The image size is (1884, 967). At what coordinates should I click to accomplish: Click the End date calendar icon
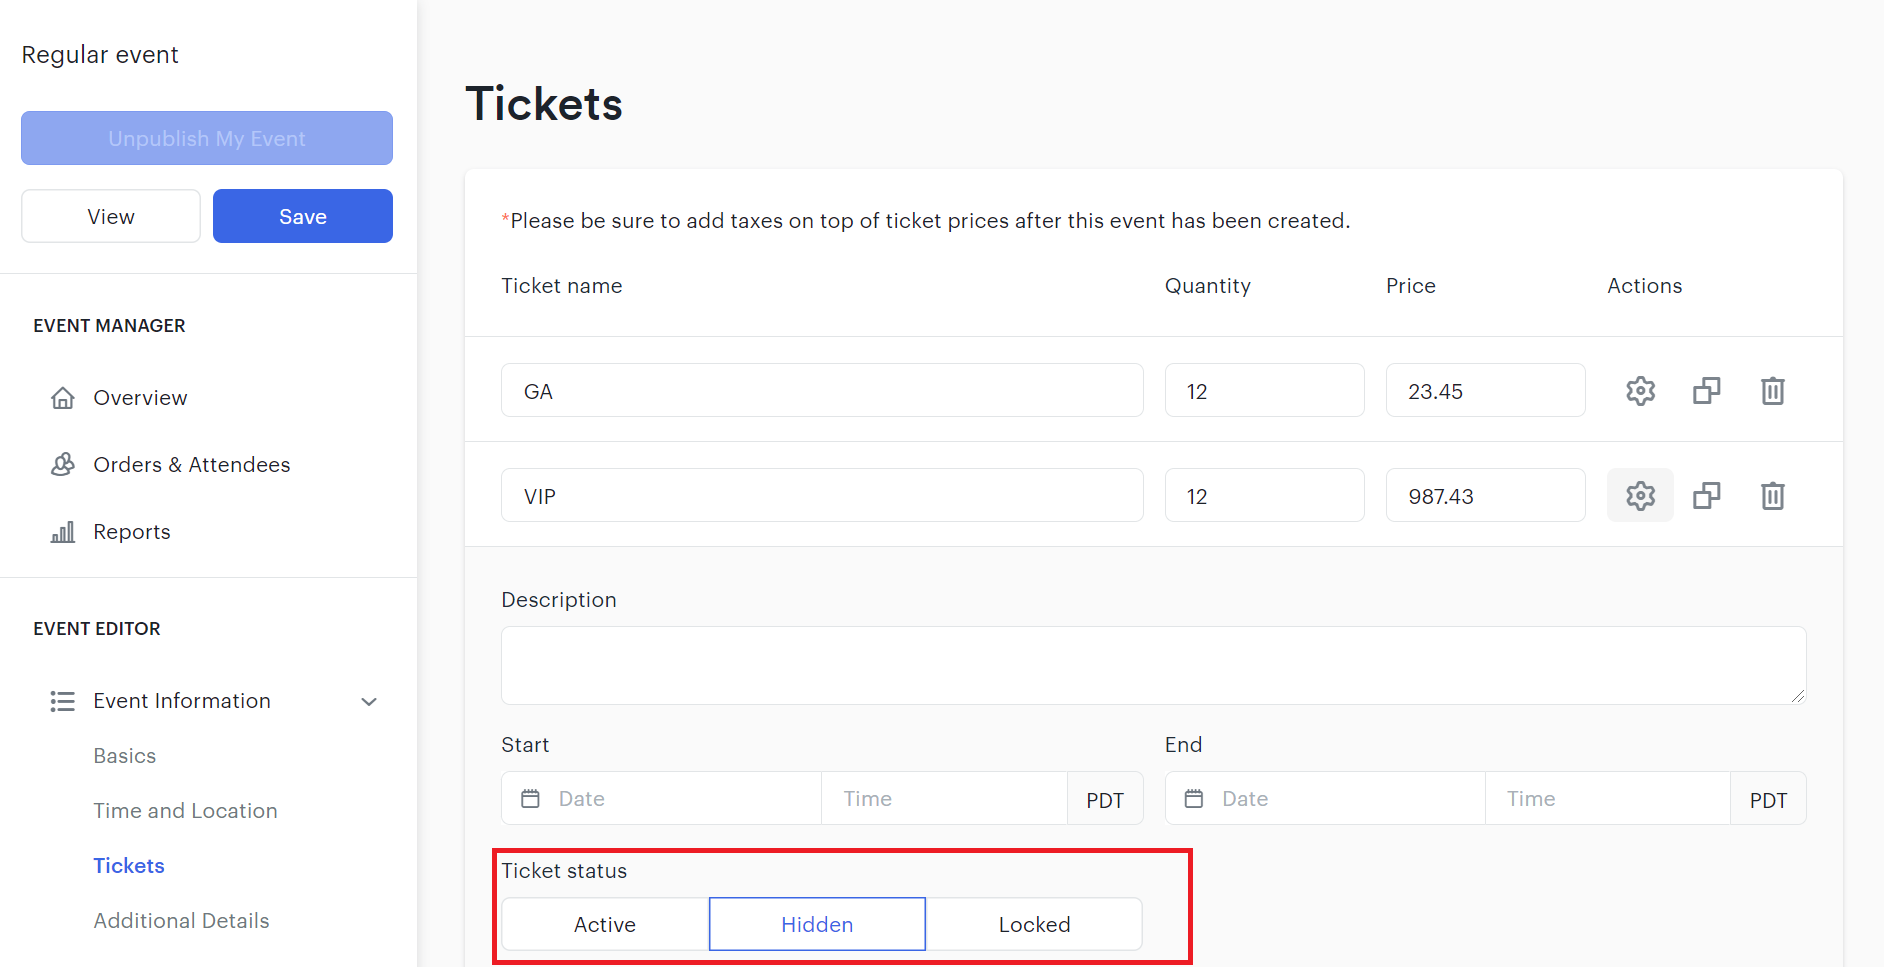point(1194,799)
